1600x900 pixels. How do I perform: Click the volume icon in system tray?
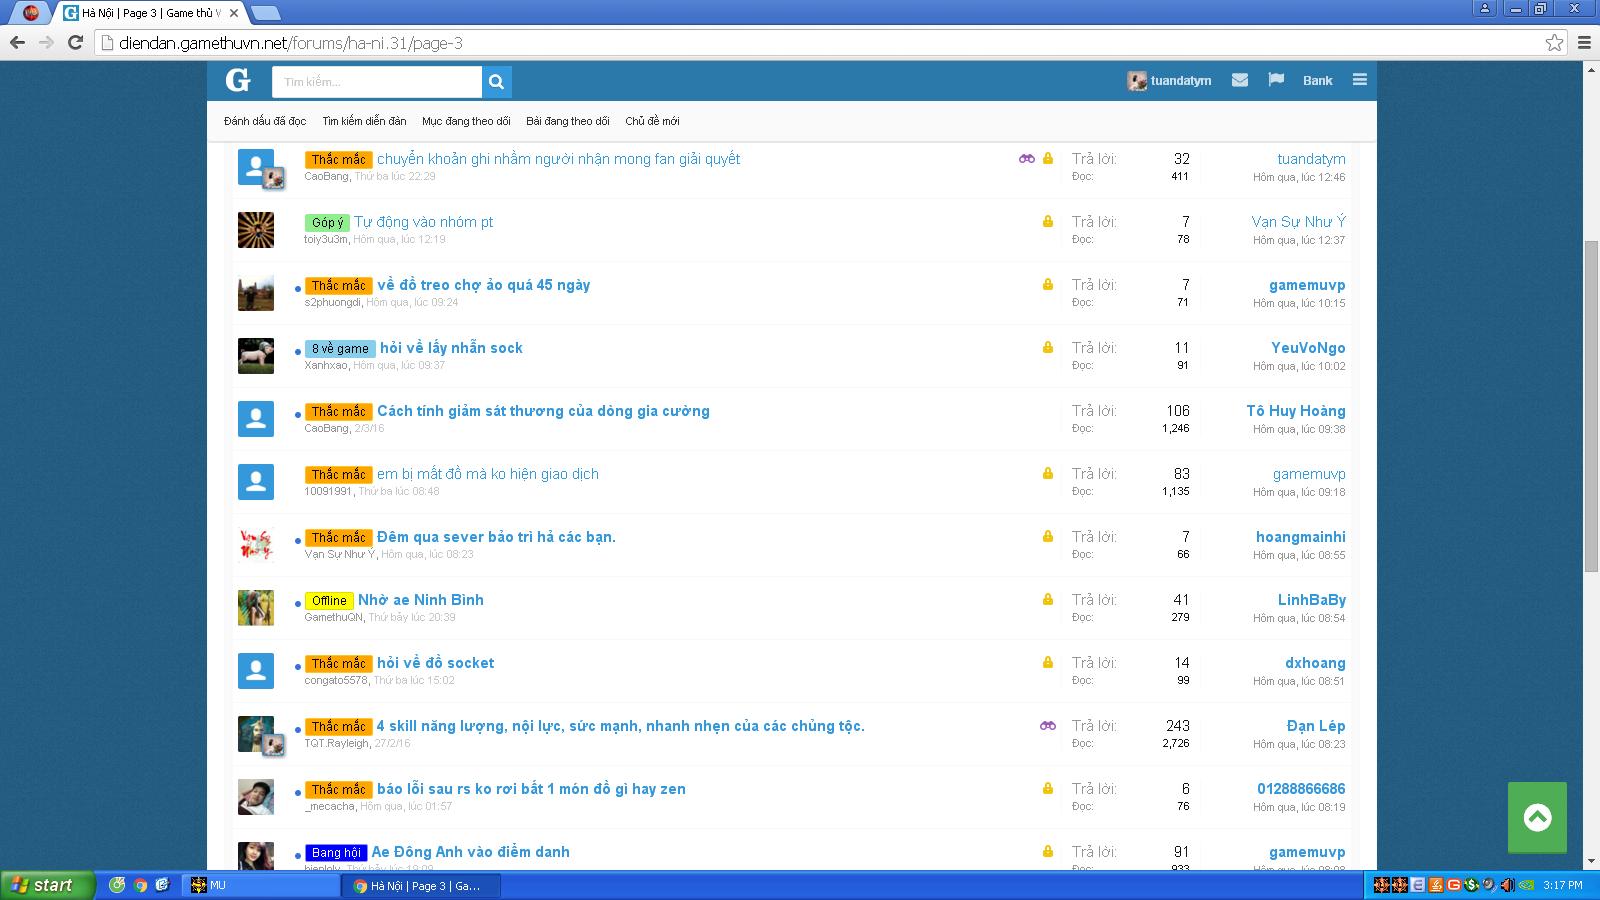click(1506, 885)
